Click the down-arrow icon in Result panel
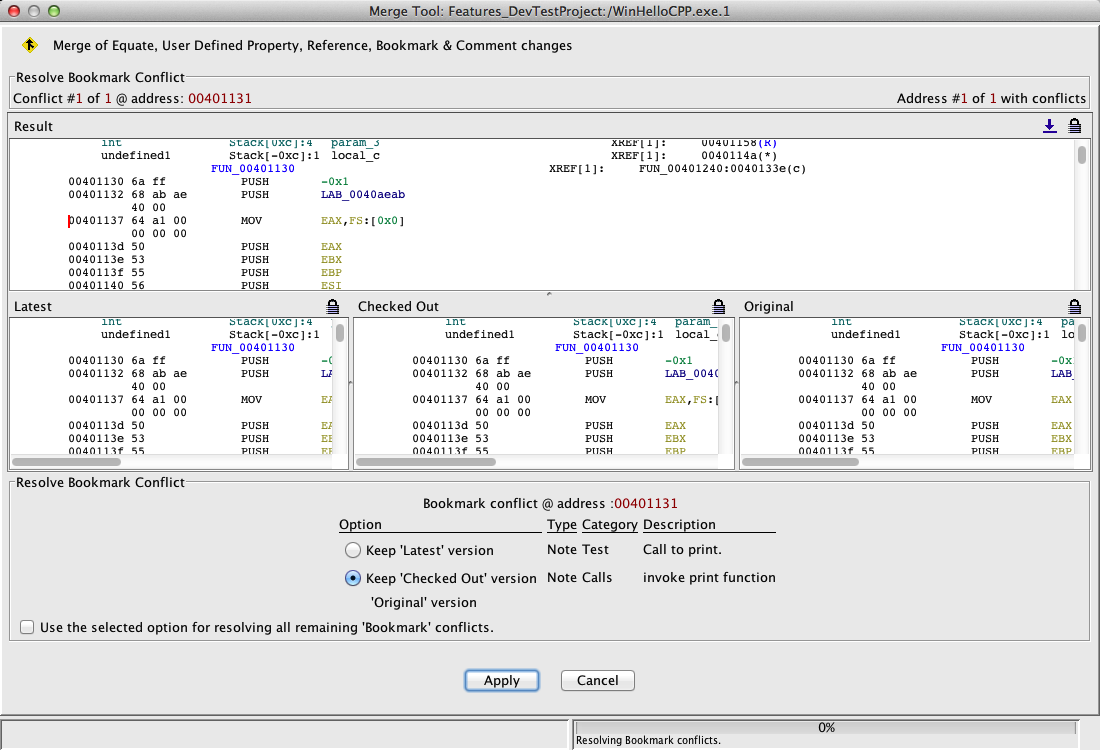This screenshot has height=750, width=1100. (1049, 126)
